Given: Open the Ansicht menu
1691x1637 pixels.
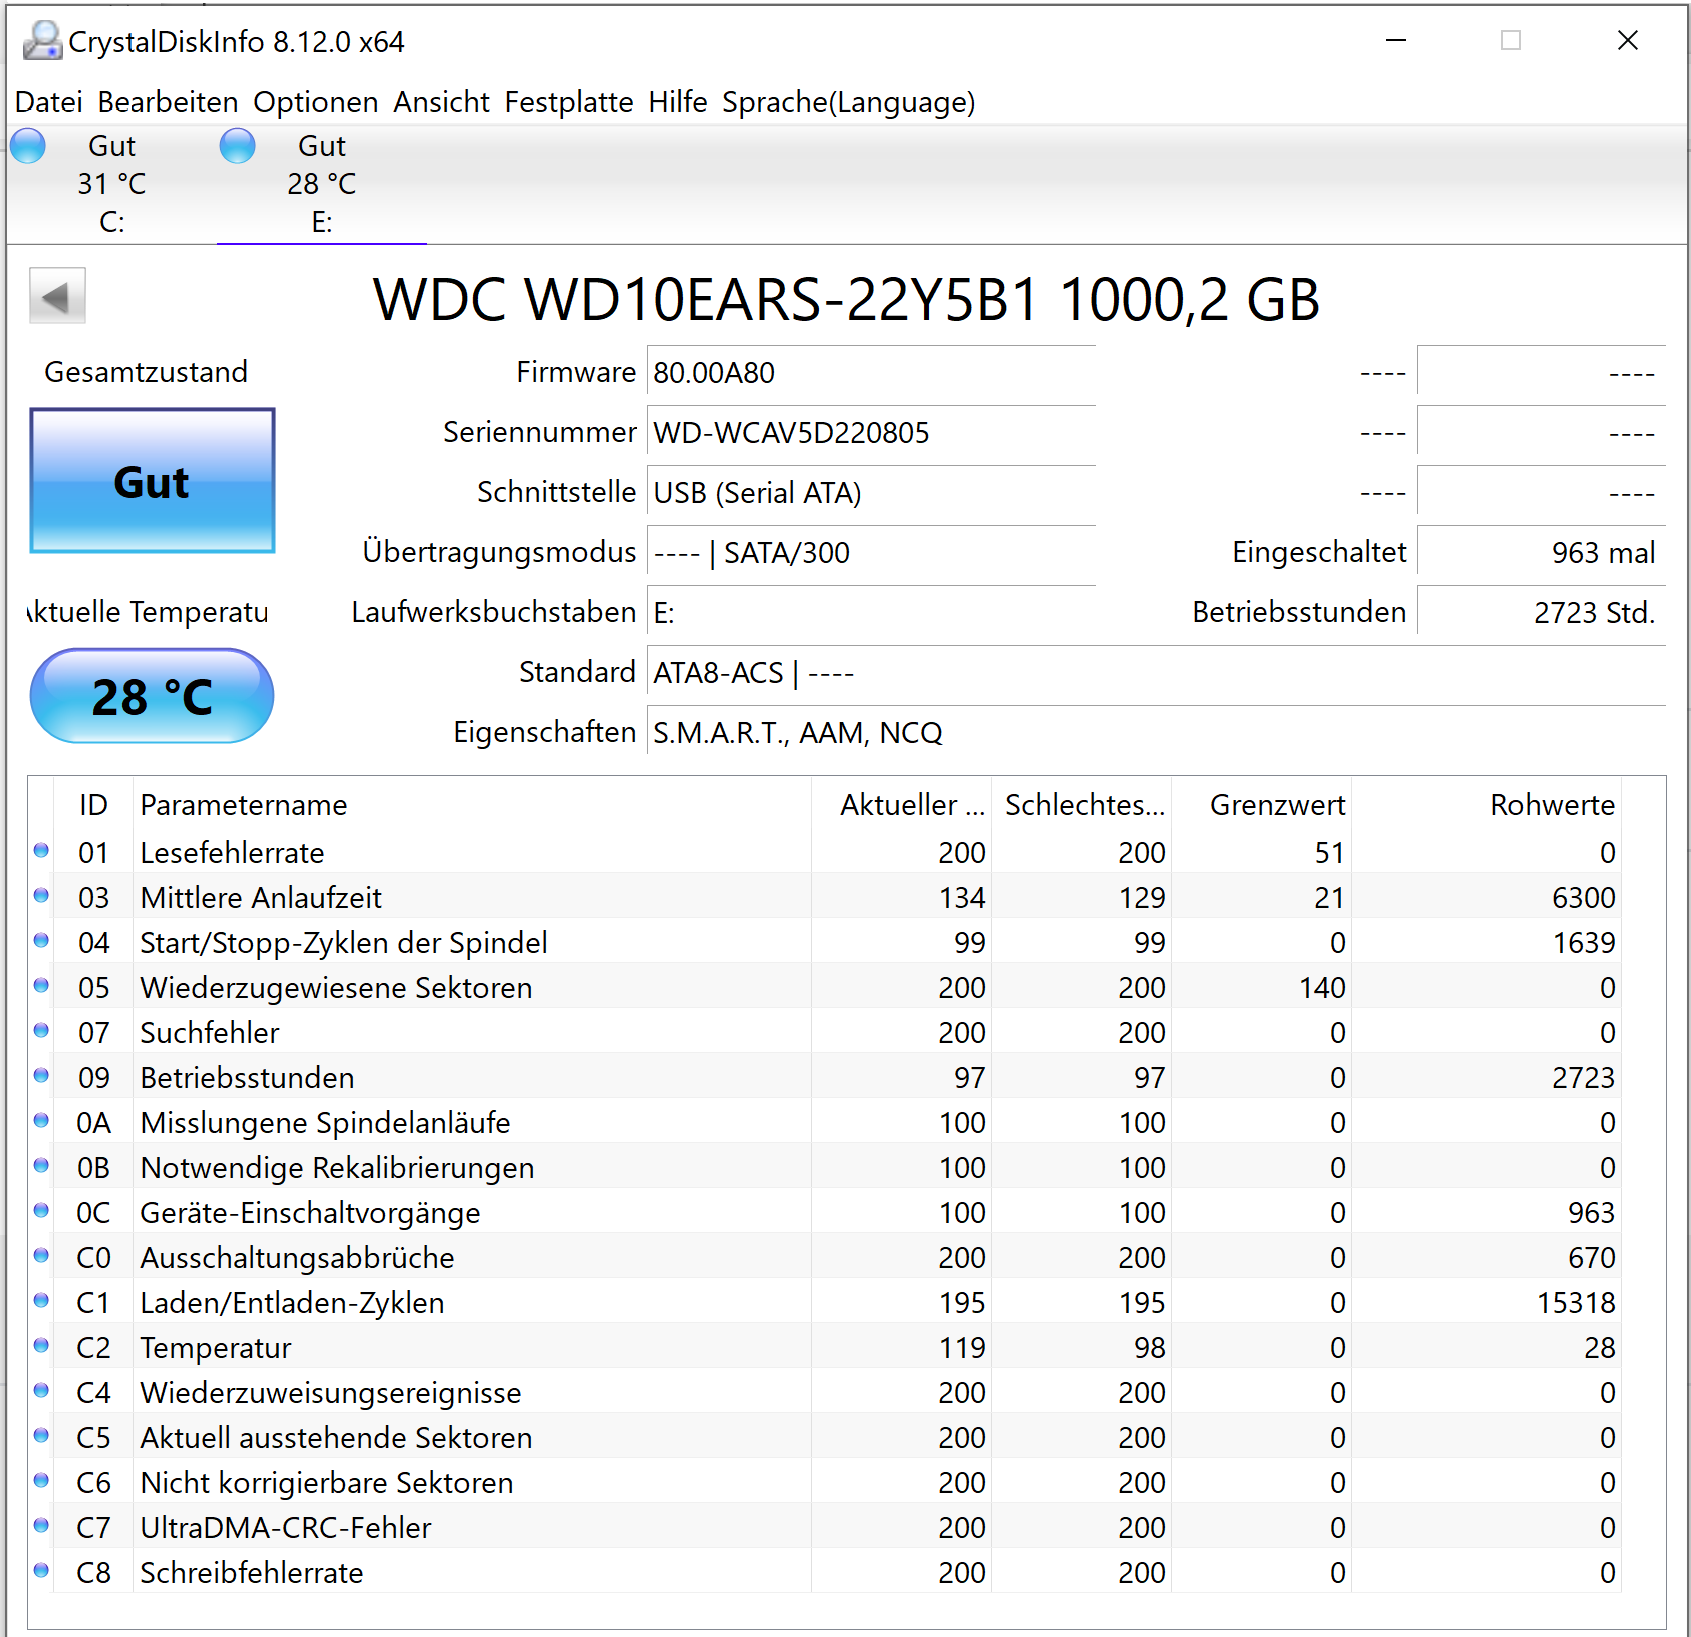Looking at the screenshot, I should pos(441,102).
